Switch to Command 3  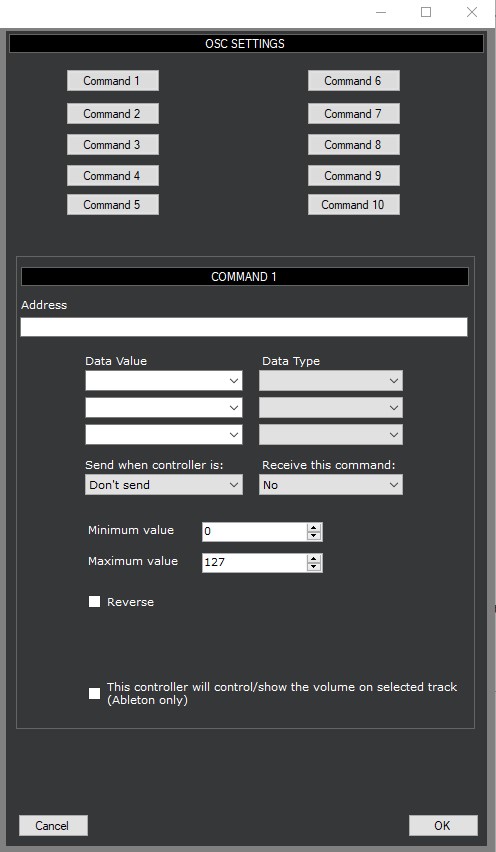112,145
